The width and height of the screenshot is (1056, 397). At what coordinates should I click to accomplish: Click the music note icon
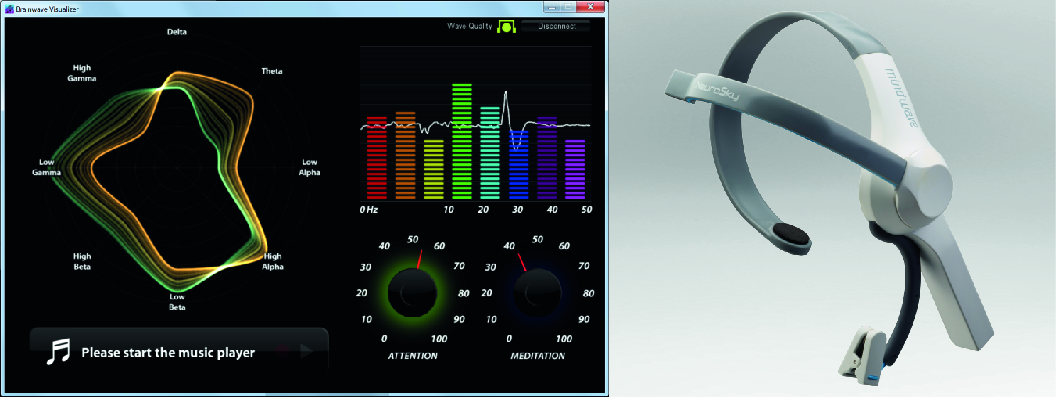pos(58,351)
